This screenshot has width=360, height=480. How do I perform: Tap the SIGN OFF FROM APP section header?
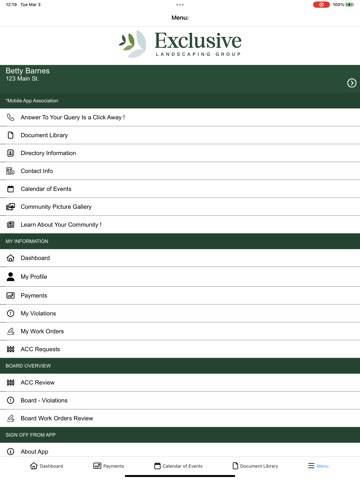(180, 435)
